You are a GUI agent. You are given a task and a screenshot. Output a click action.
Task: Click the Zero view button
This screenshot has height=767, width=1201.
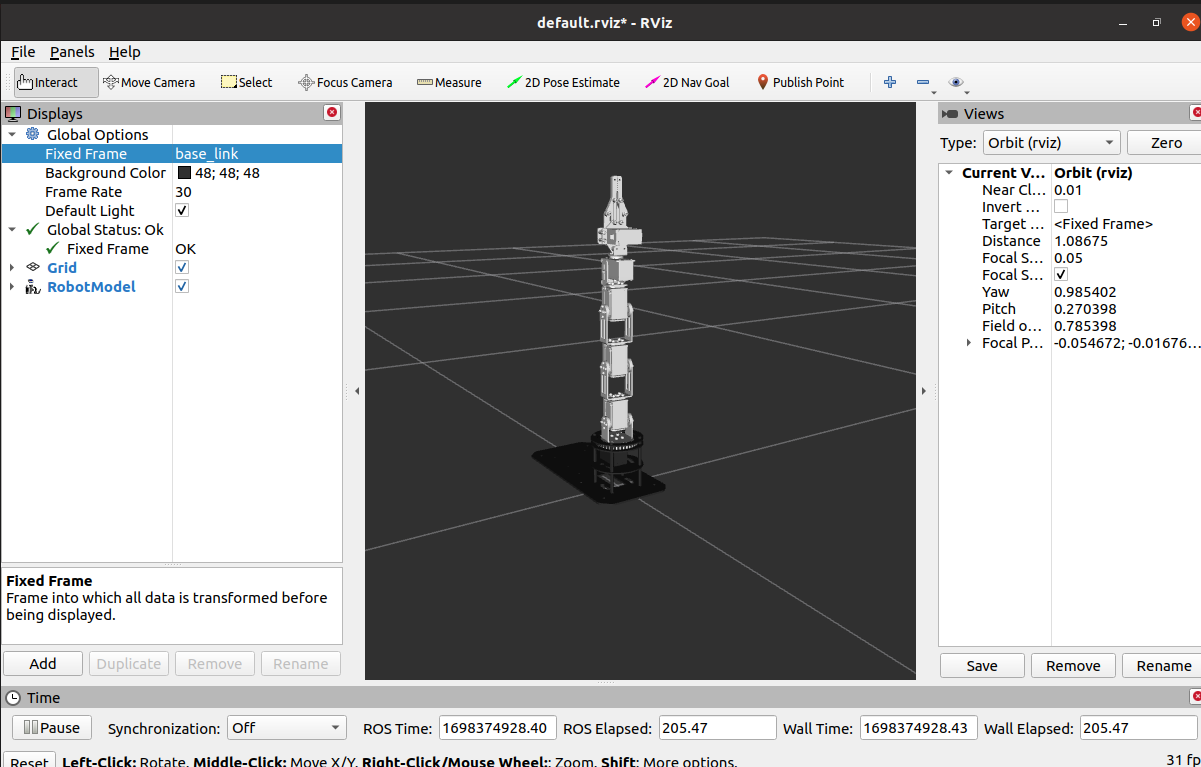coord(1166,143)
